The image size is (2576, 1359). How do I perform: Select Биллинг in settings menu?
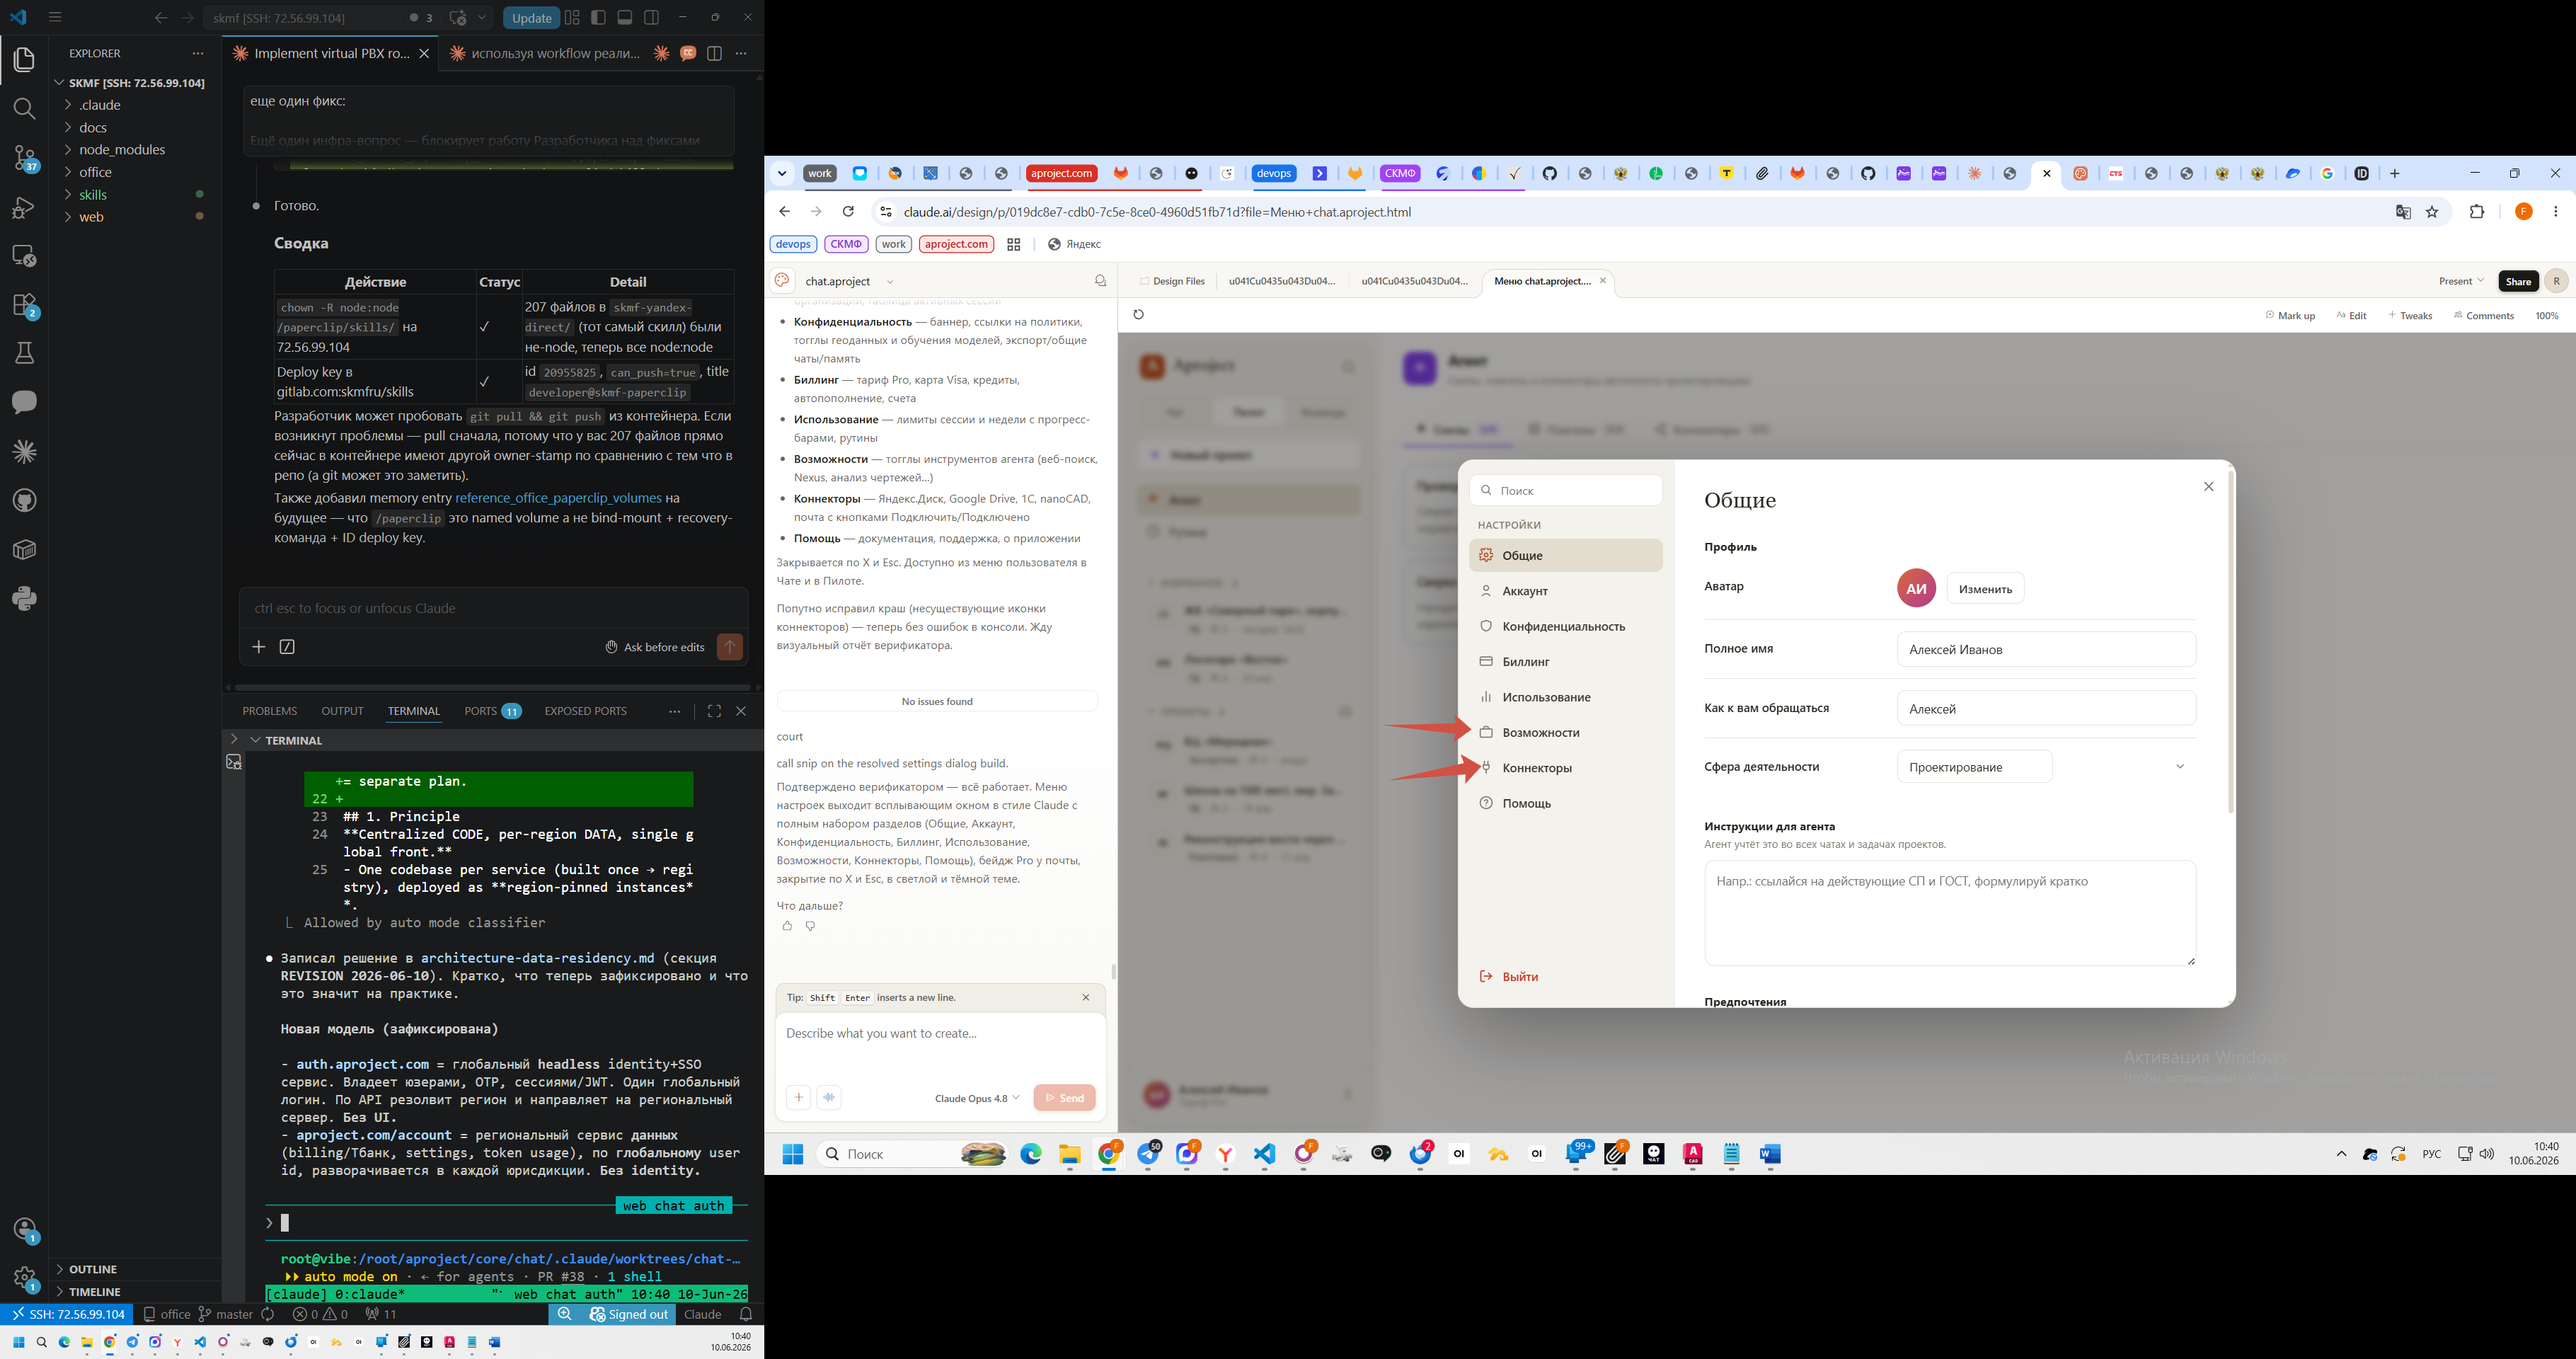[1566, 662]
